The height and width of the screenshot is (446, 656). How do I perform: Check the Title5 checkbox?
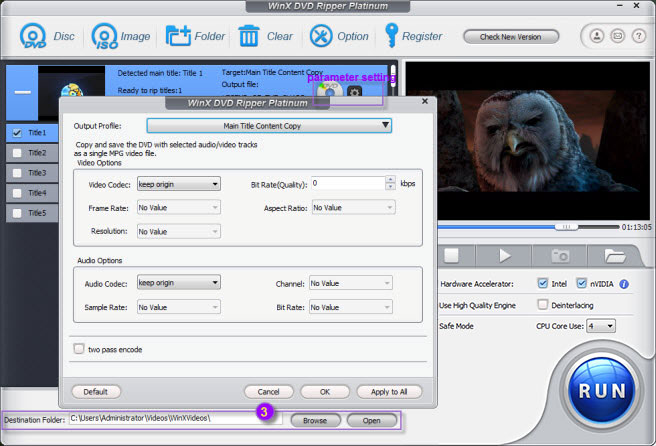(17, 213)
